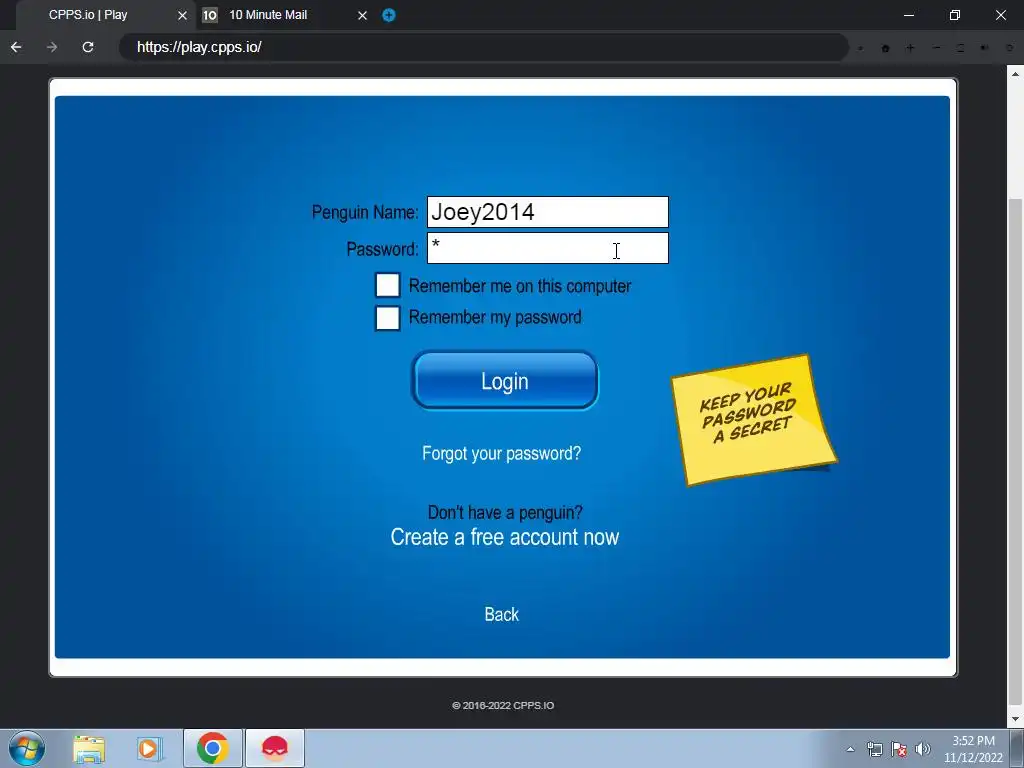Screen dimensions: 1024x768
Task: Click the 10 Minute Mail tab favicon
Action: coord(210,15)
